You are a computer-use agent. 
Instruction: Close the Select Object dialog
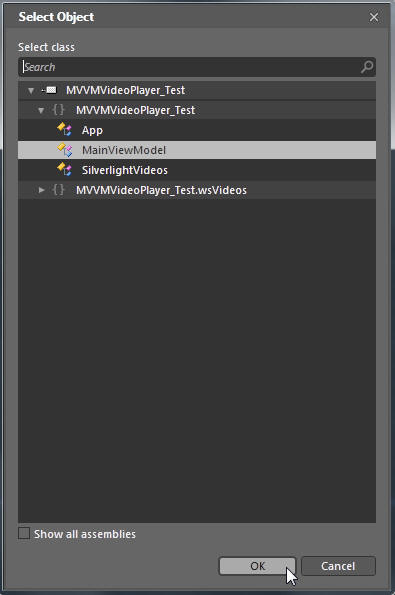[x=374, y=17]
